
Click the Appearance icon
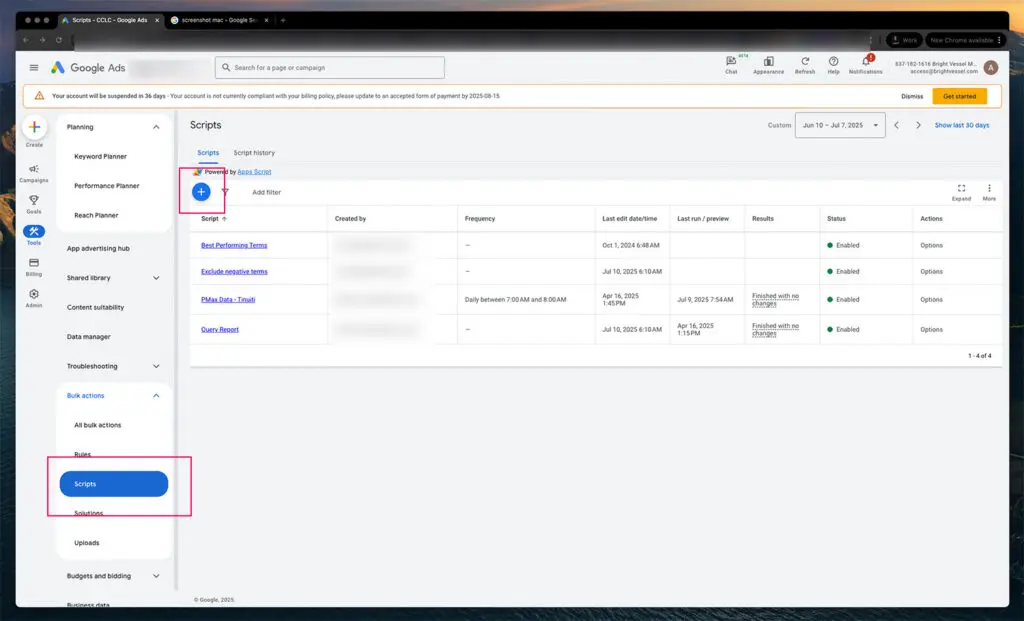pos(768,62)
